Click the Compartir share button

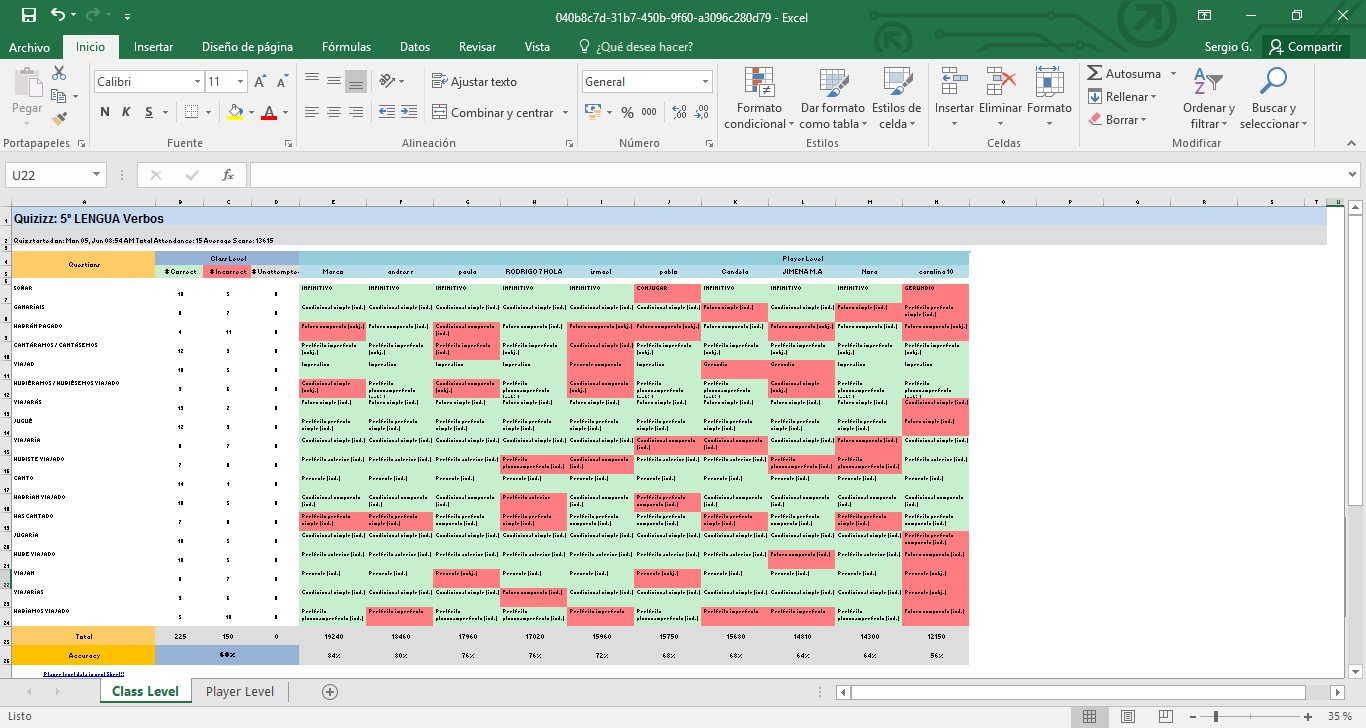click(x=1304, y=47)
